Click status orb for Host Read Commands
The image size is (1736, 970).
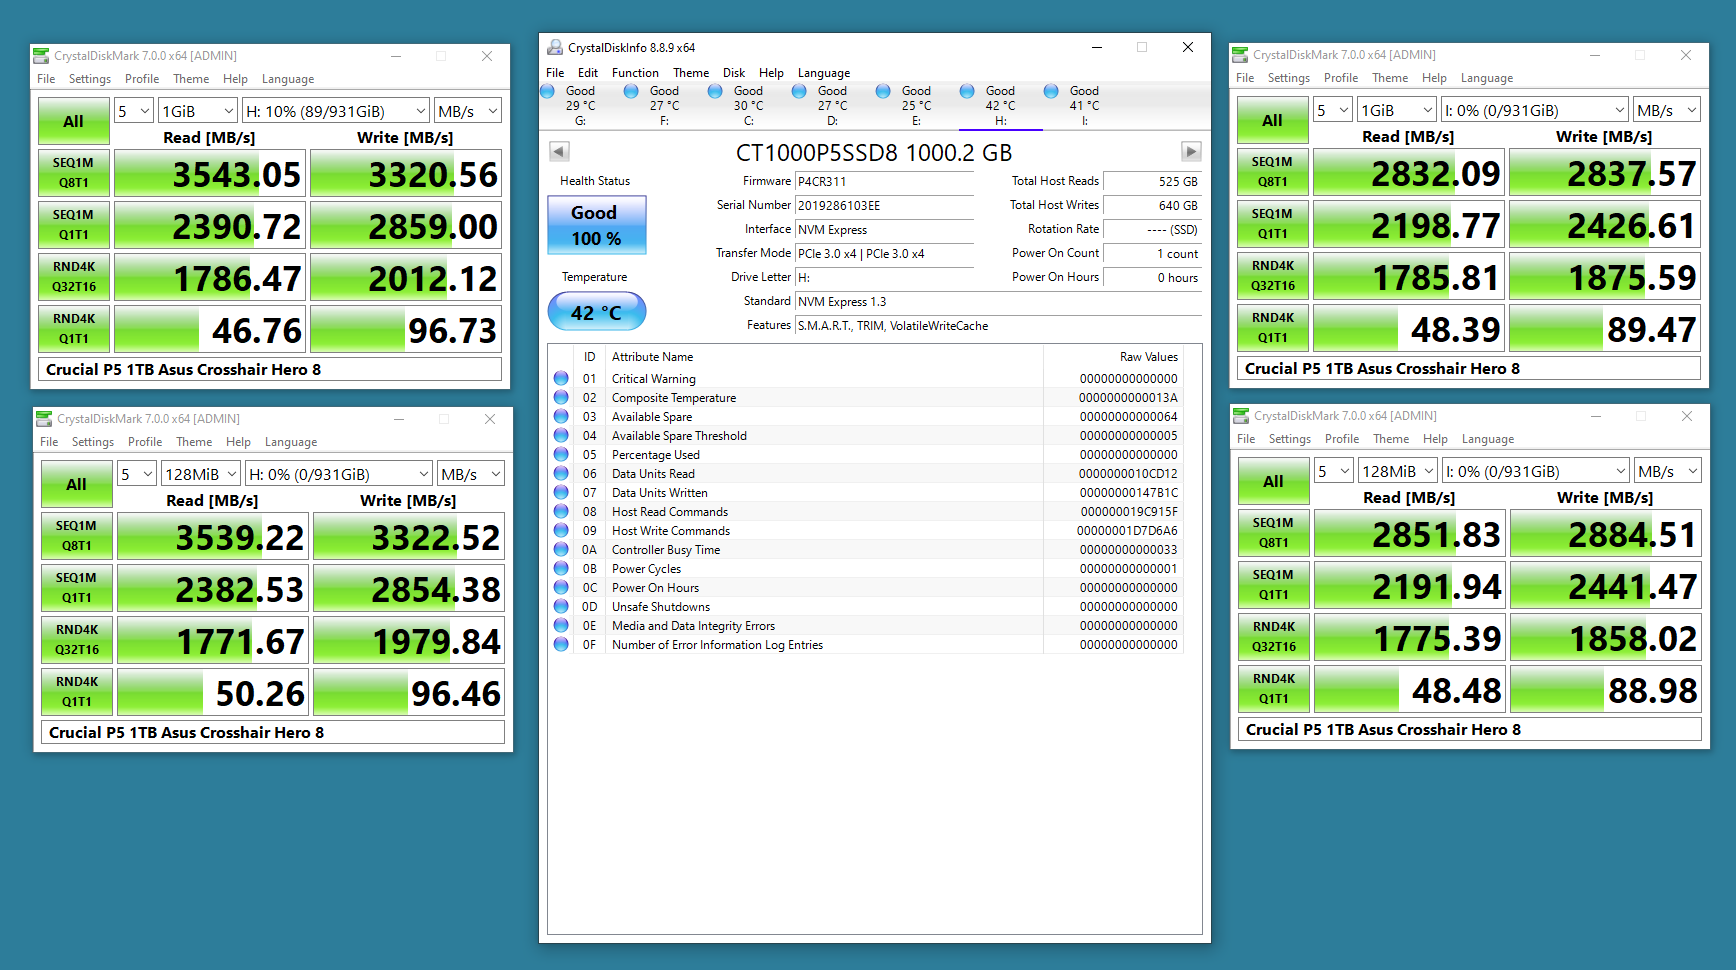(x=561, y=511)
